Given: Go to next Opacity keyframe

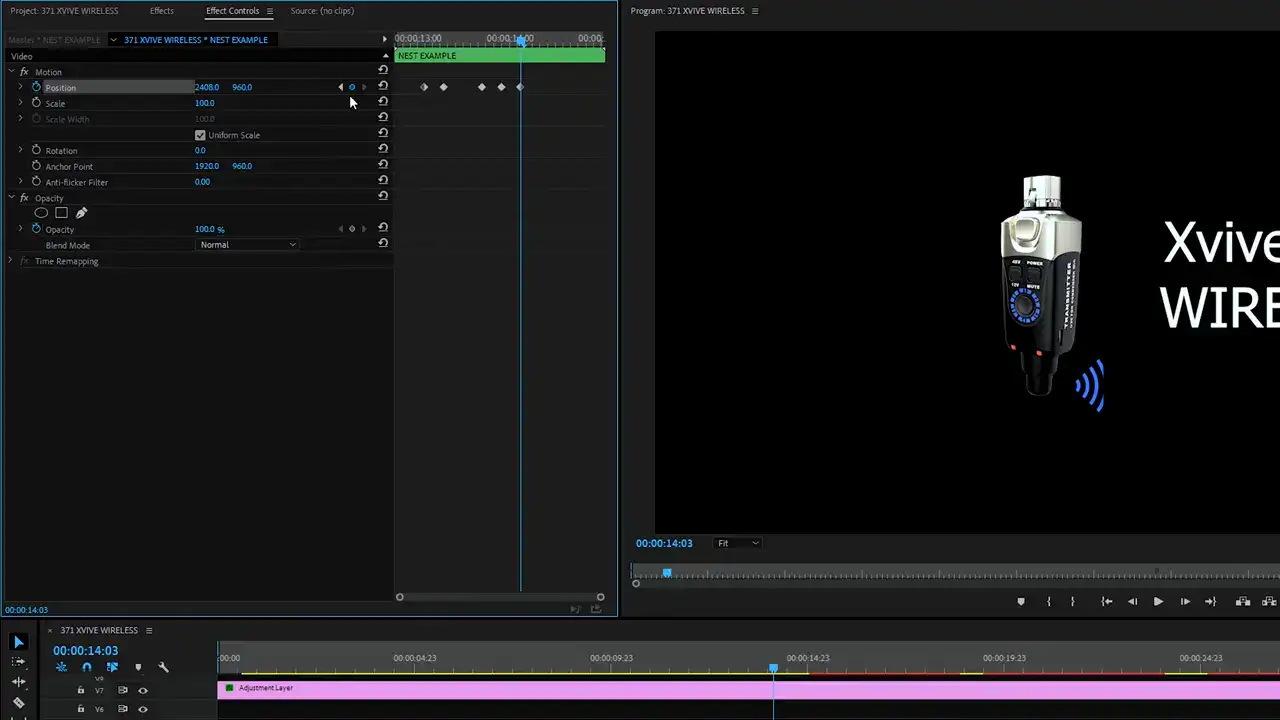Looking at the screenshot, I should 364,229.
